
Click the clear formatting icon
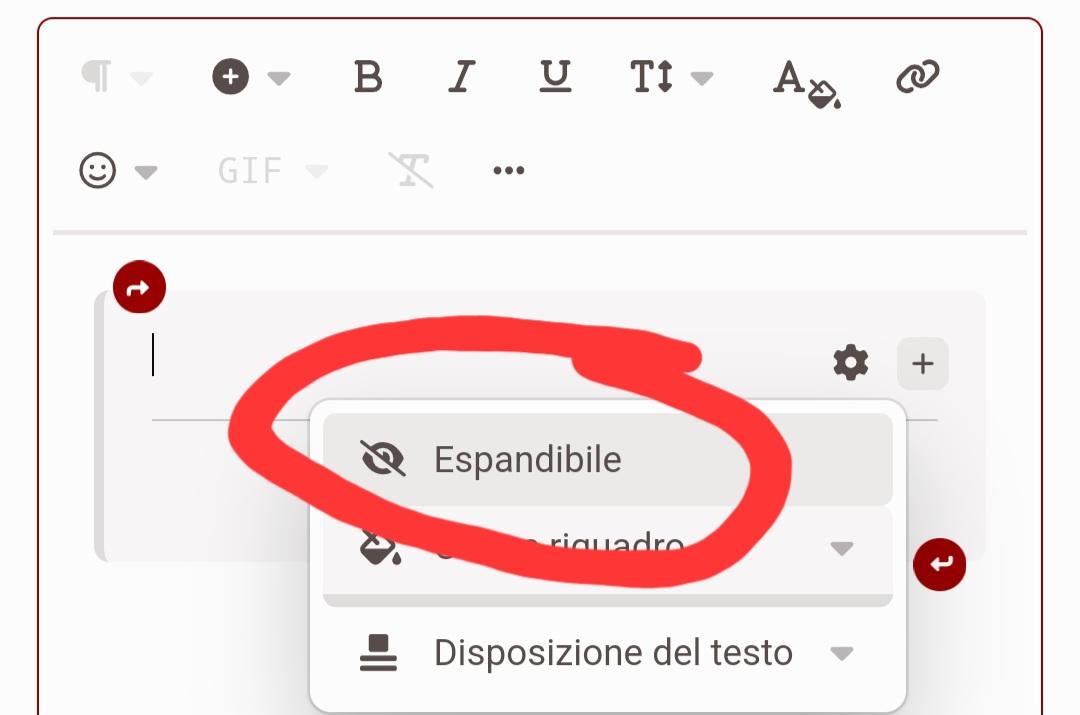411,170
